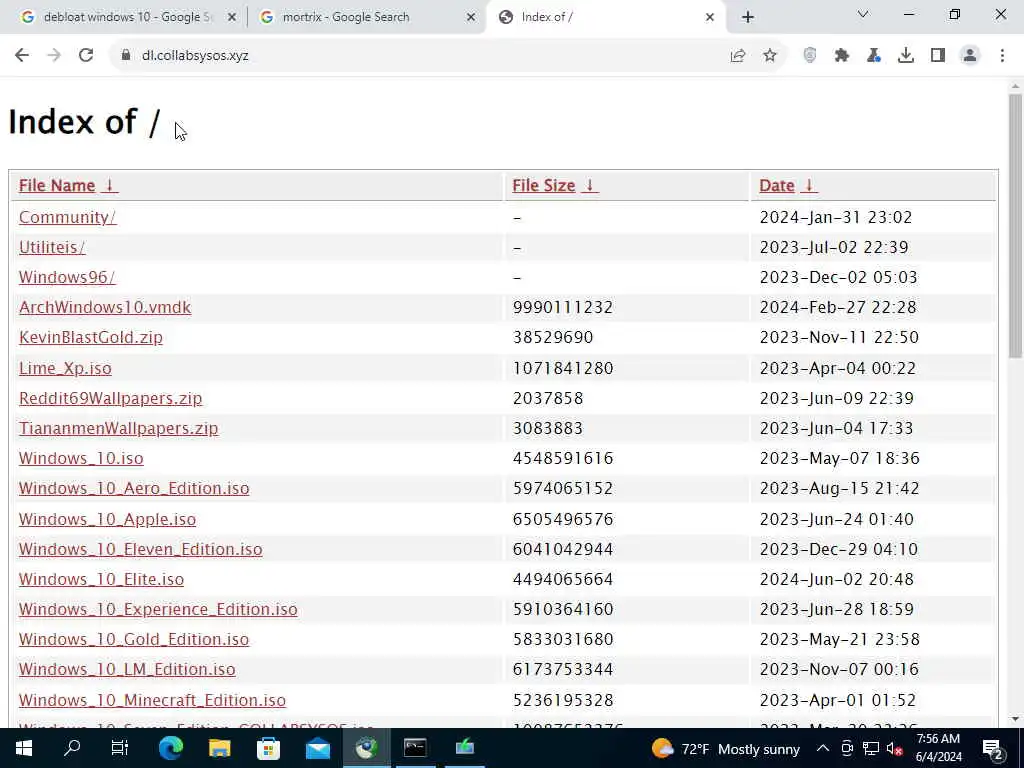The height and width of the screenshot is (768, 1024).
Task: Click descending arrow beside File Name
Action: (x=110, y=185)
